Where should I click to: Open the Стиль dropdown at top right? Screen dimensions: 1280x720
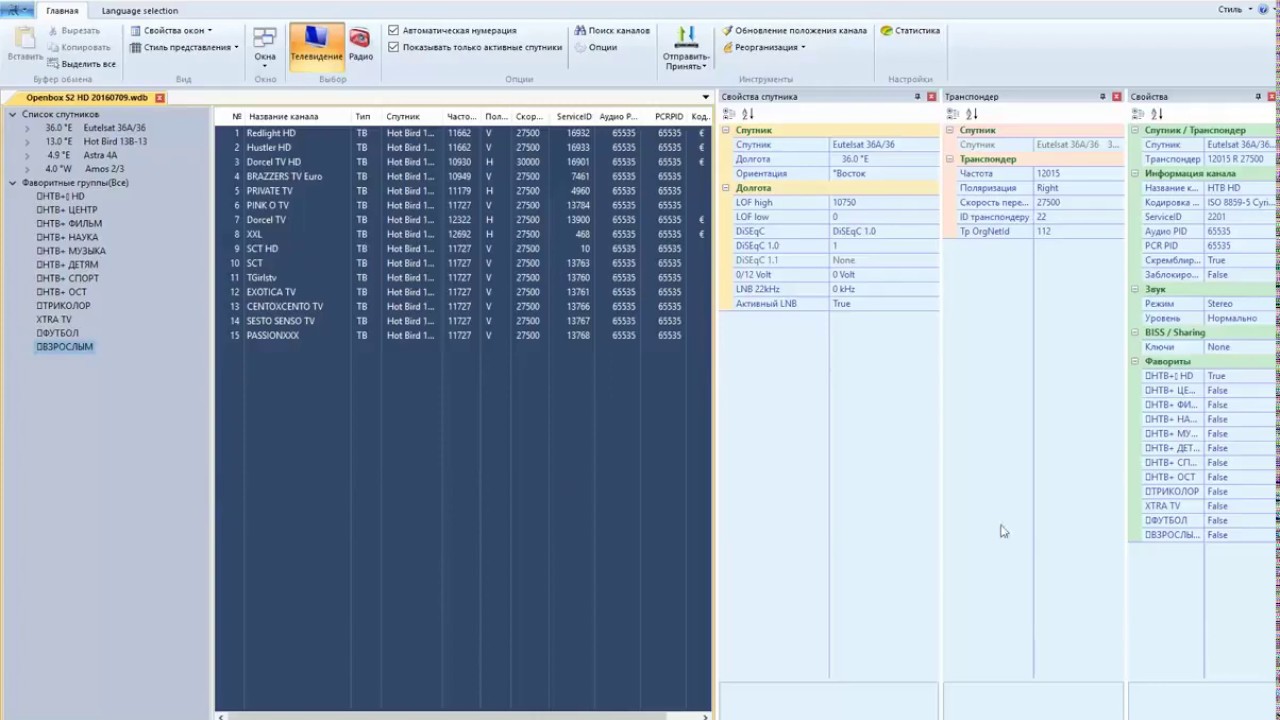pos(1234,10)
